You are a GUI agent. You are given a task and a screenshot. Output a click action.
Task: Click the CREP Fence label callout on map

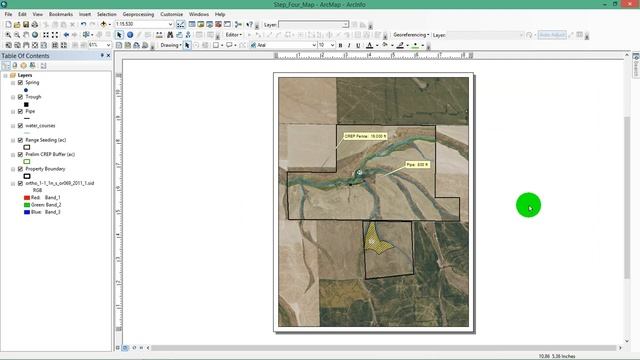coord(365,136)
